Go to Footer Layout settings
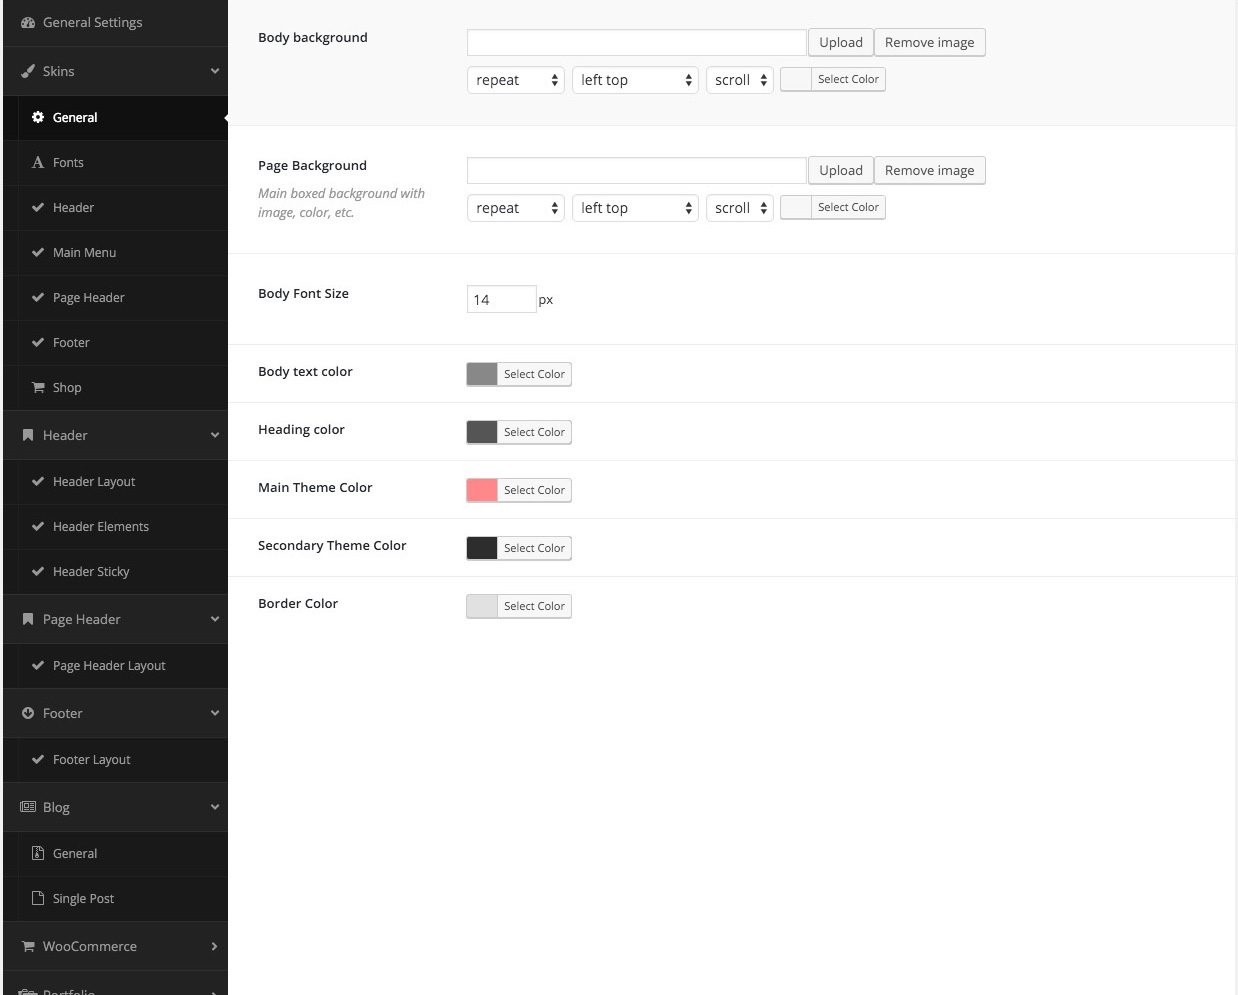 click(x=91, y=759)
